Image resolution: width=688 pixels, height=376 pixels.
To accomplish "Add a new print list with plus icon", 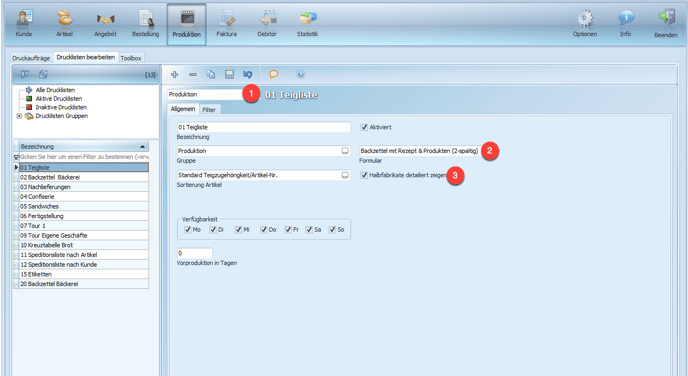I will click(x=174, y=75).
